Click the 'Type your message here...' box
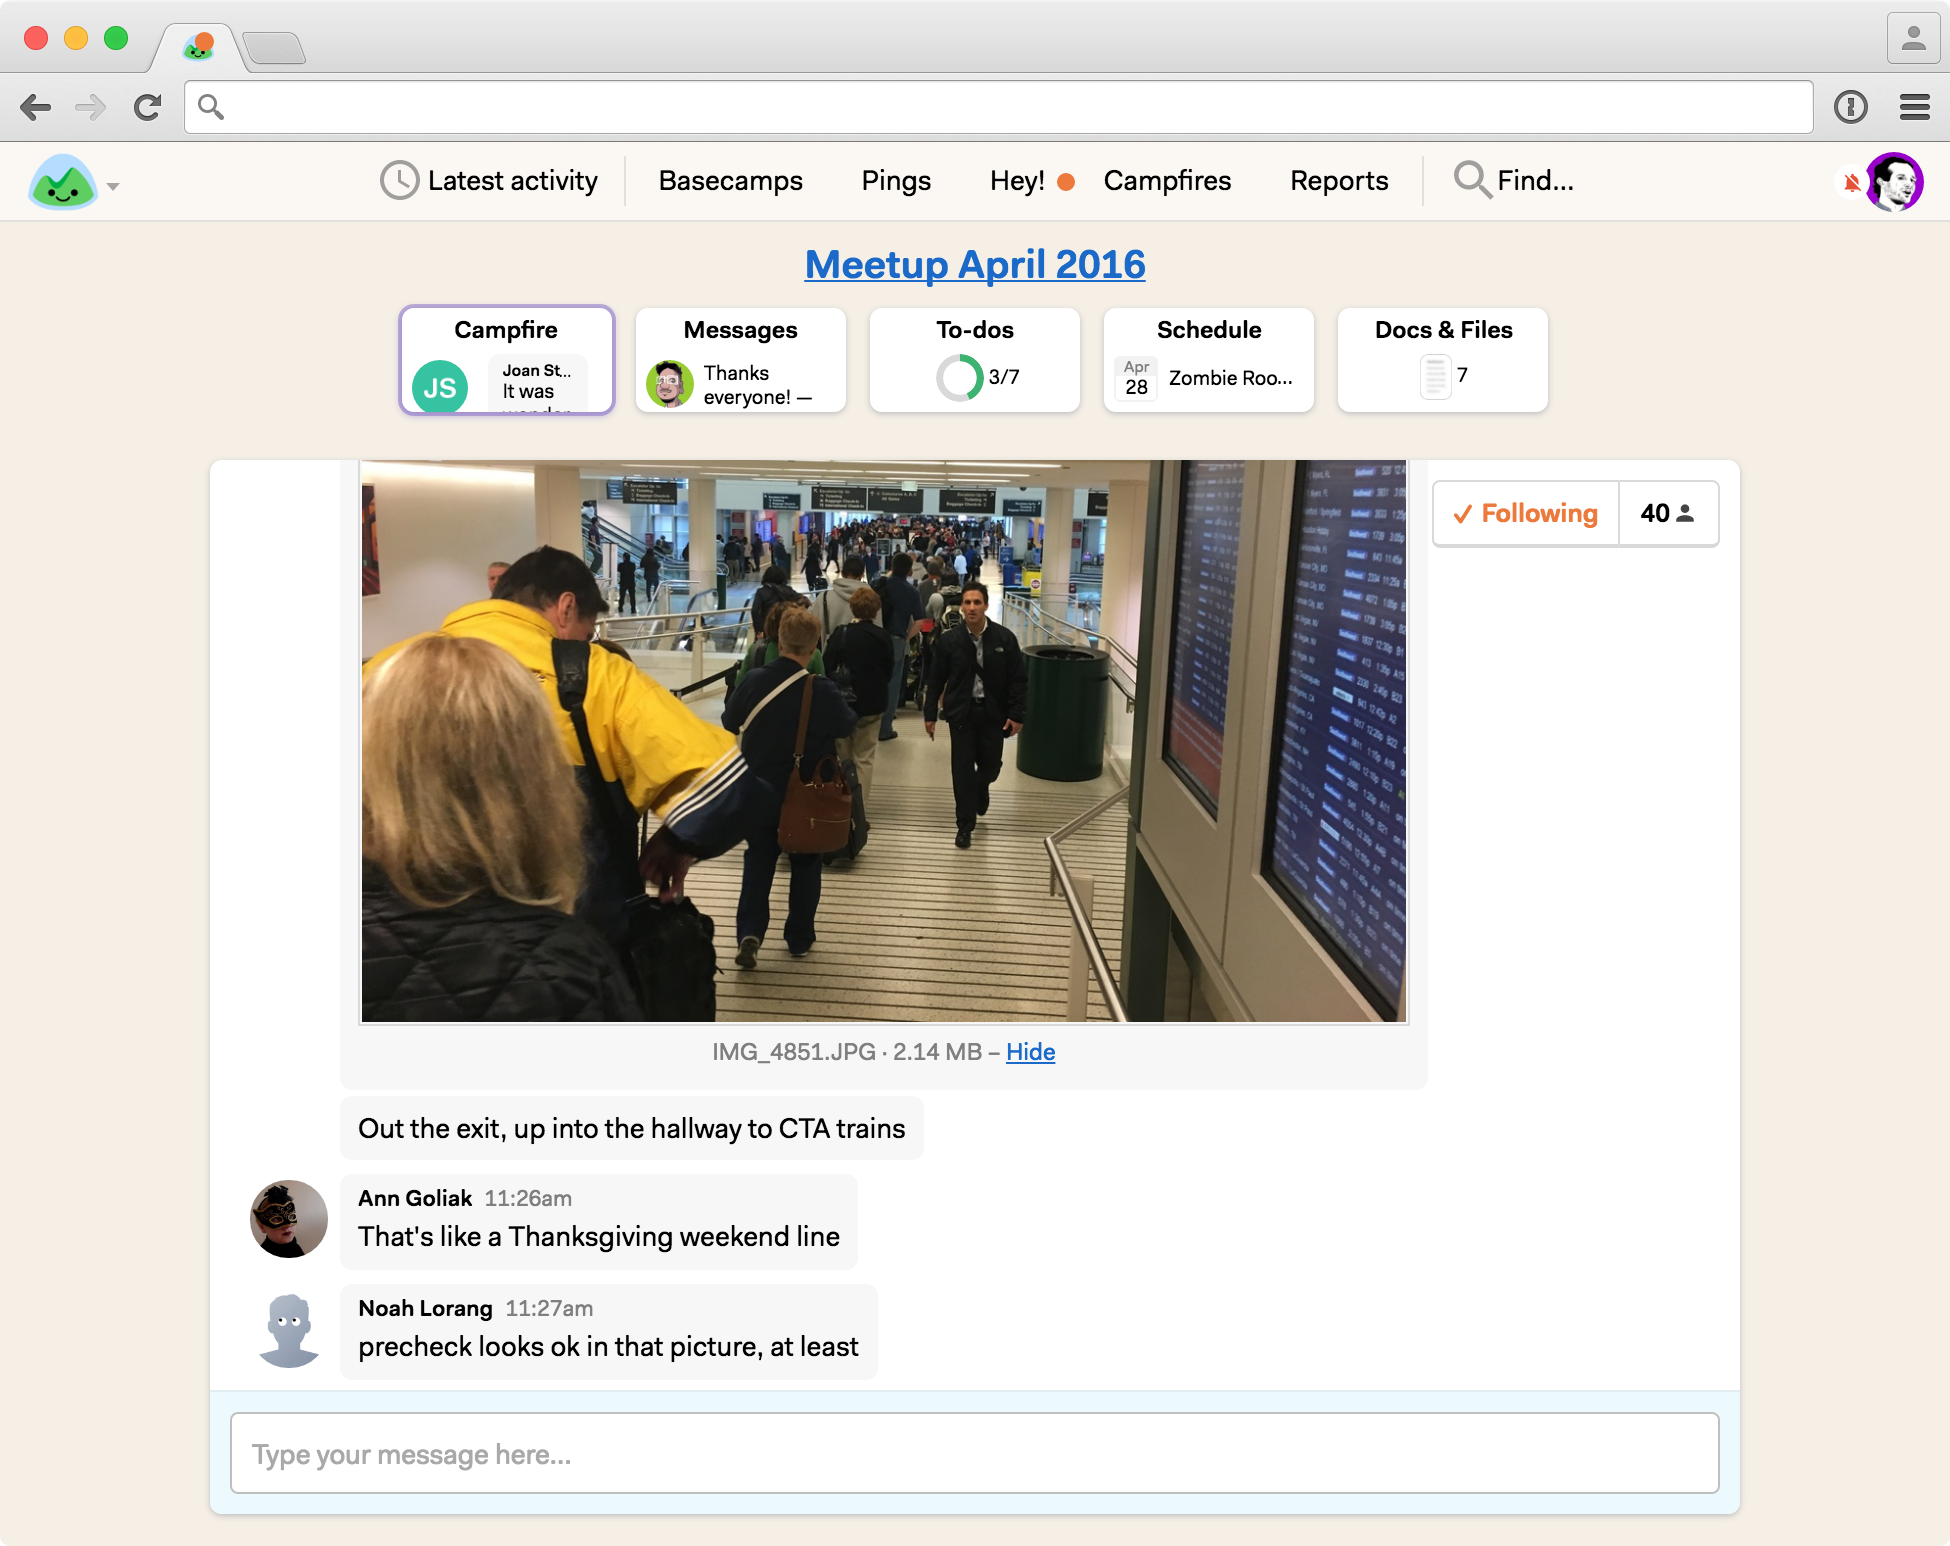 tap(975, 1453)
